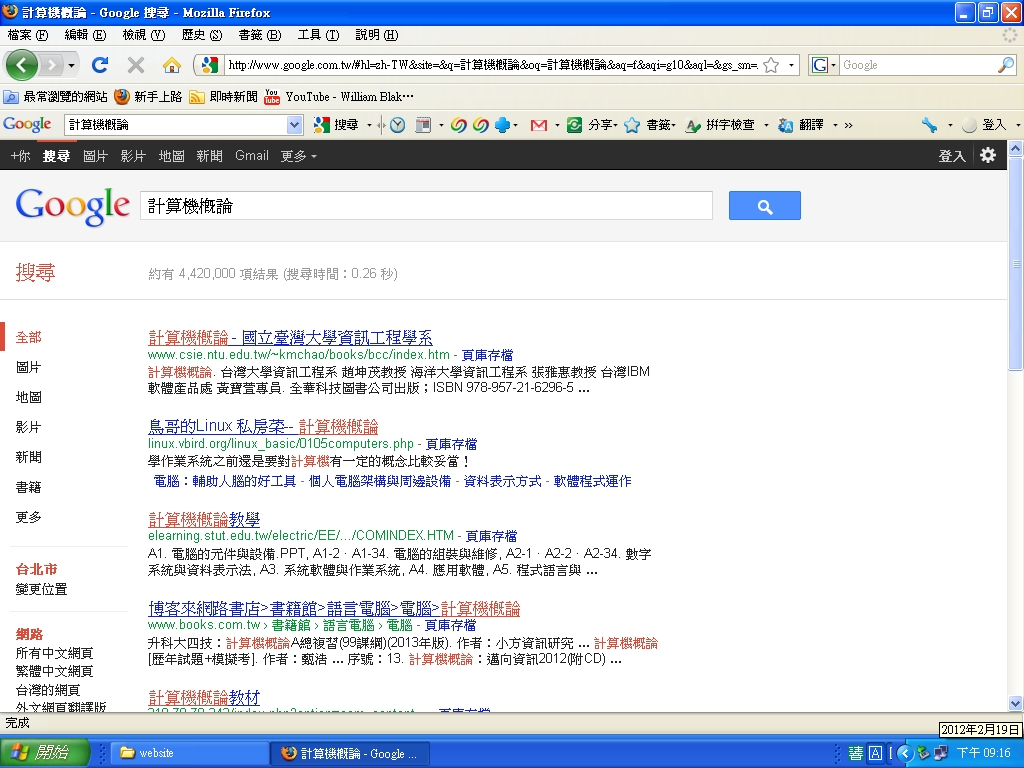Click the first red-green swirl toolbar icon
The width and height of the screenshot is (1024, 768).
click(x=458, y=125)
